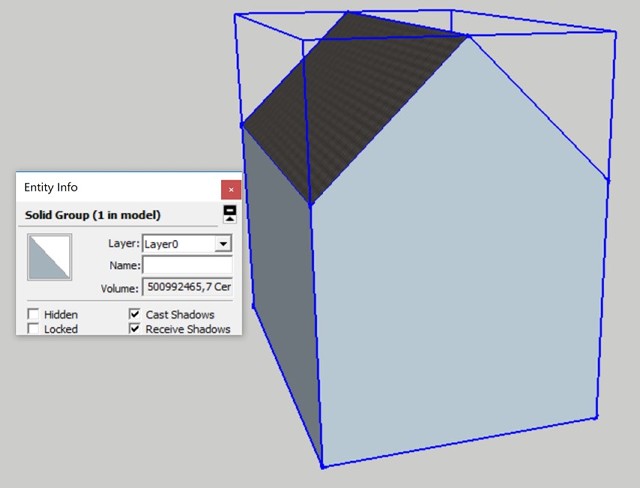The width and height of the screenshot is (640, 488).
Task: Enable the Hidden checkbox
Action: point(33,314)
